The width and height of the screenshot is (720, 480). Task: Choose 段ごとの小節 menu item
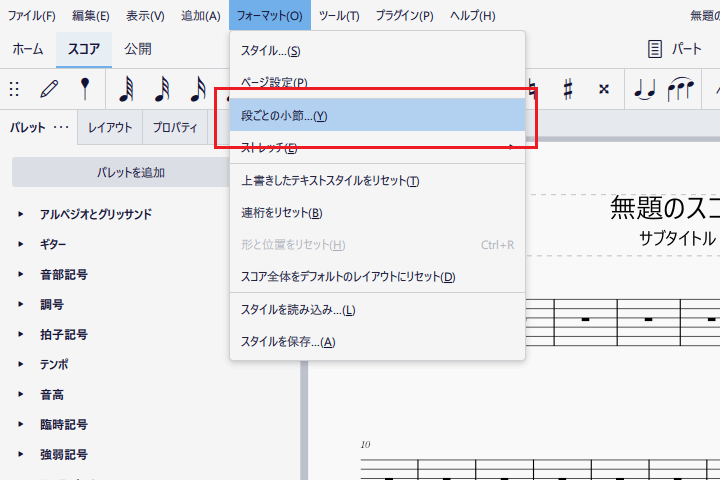(x=284, y=116)
